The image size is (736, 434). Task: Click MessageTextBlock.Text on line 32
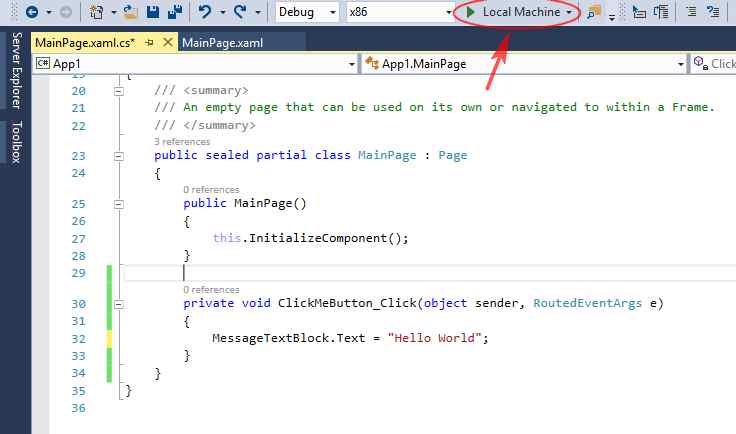pos(289,338)
